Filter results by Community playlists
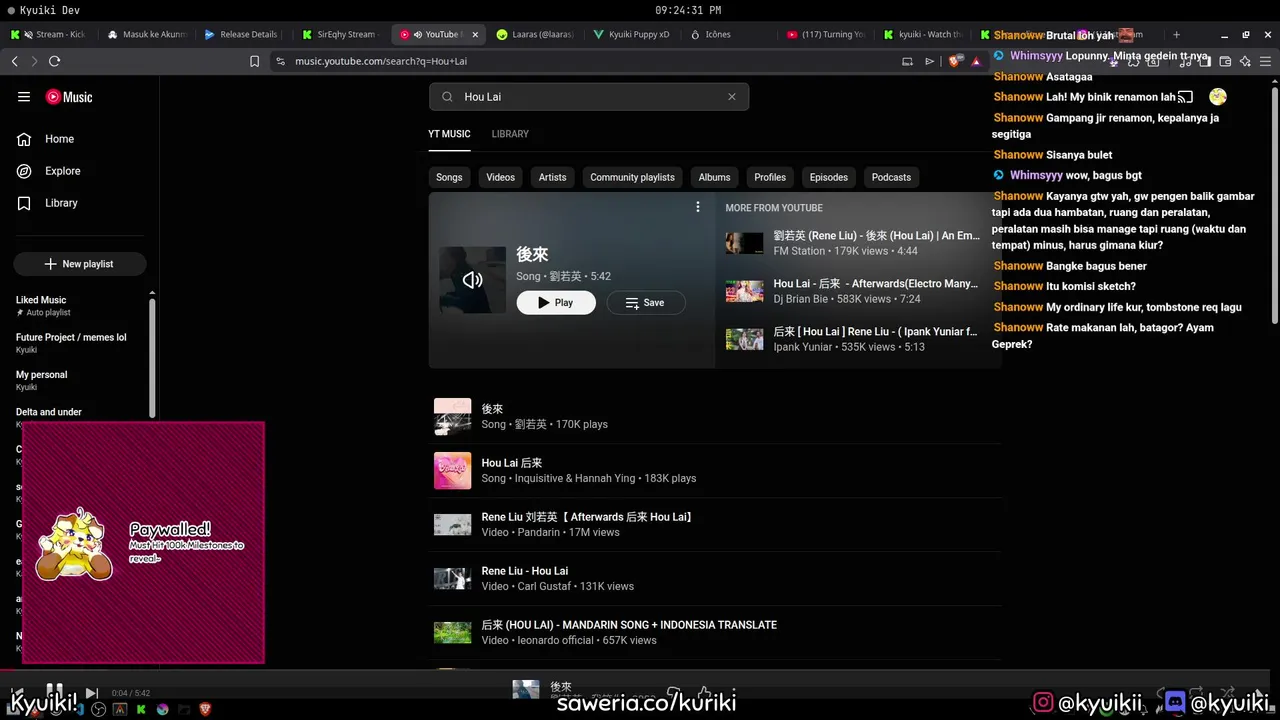The width and height of the screenshot is (1280, 720). 632,177
